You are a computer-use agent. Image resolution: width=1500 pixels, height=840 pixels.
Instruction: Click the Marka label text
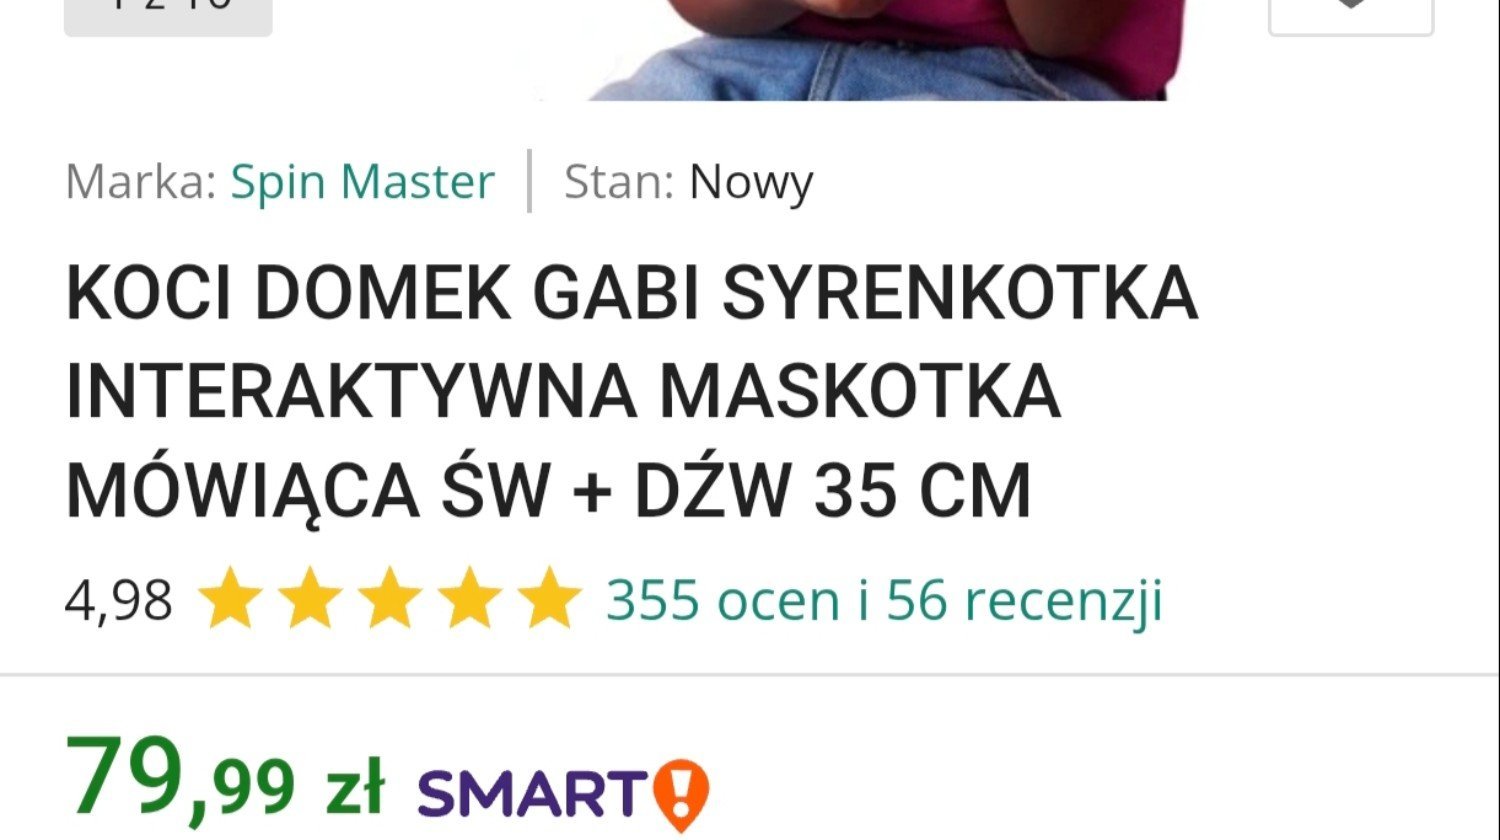(x=140, y=182)
